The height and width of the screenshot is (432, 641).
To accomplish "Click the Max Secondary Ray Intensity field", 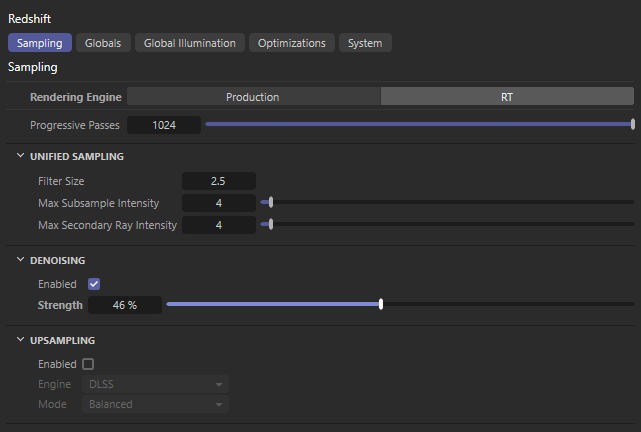I will (x=218, y=225).
